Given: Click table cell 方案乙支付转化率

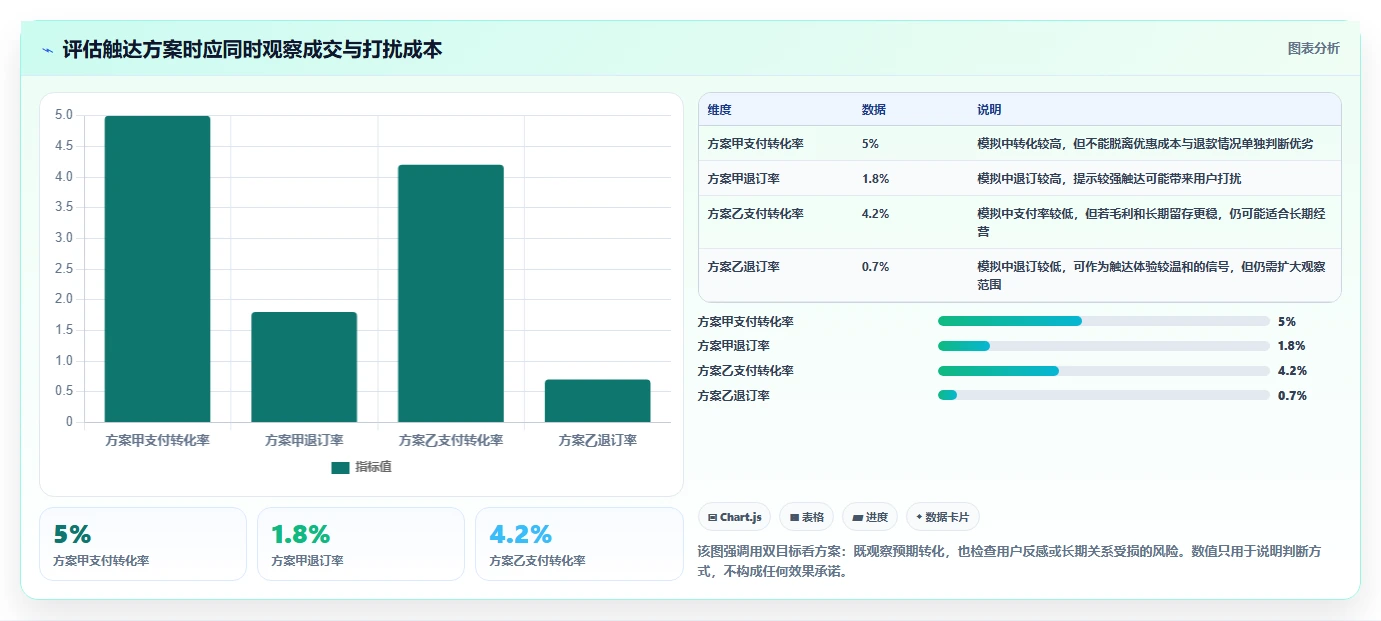Looking at the screenshot, I should pos(755,214).
